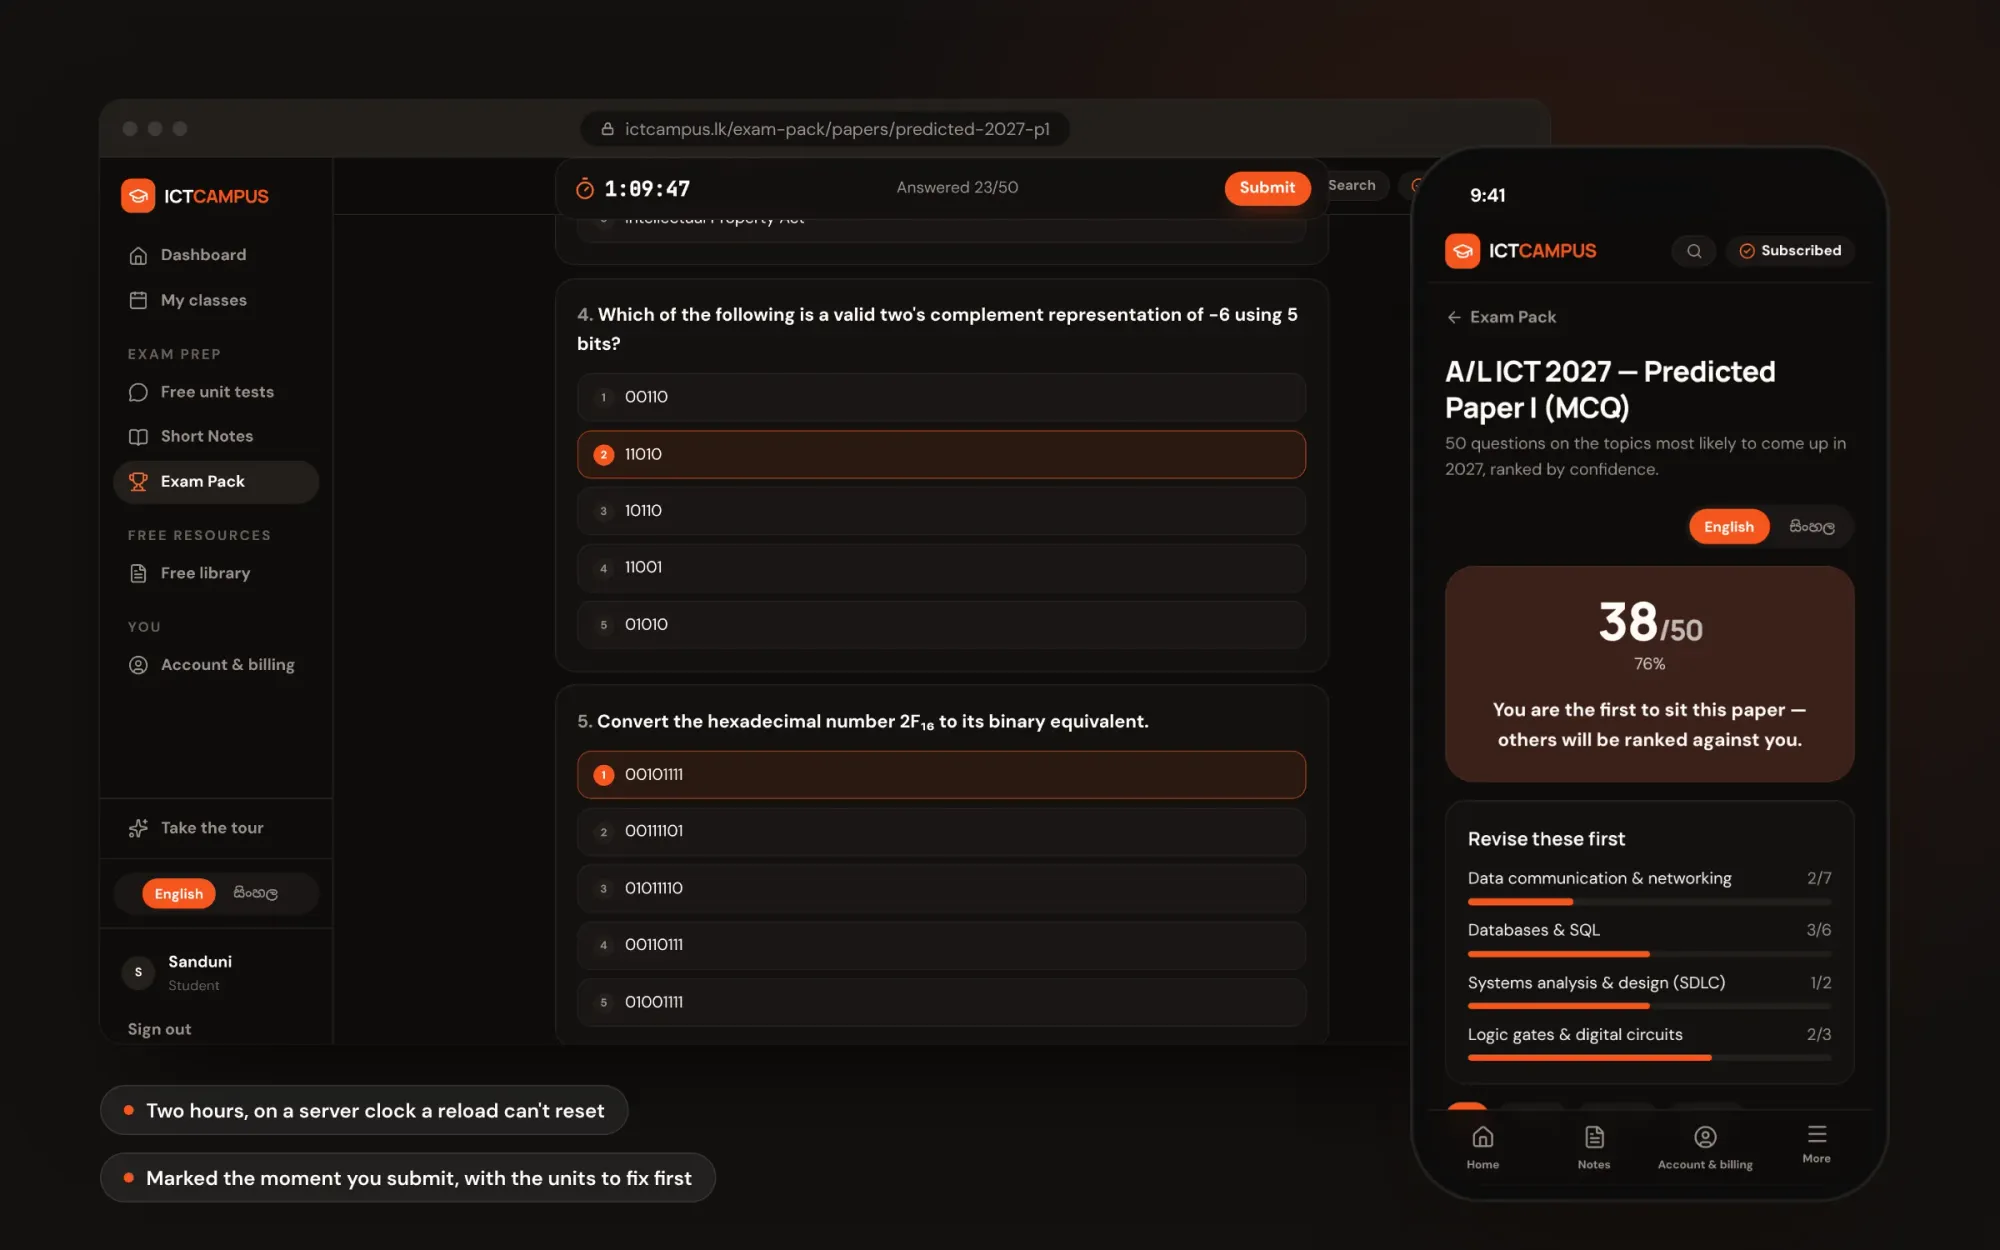Pick option 01011110 in question 5
The image size is (2000, 1250).
tap(941, 888)
